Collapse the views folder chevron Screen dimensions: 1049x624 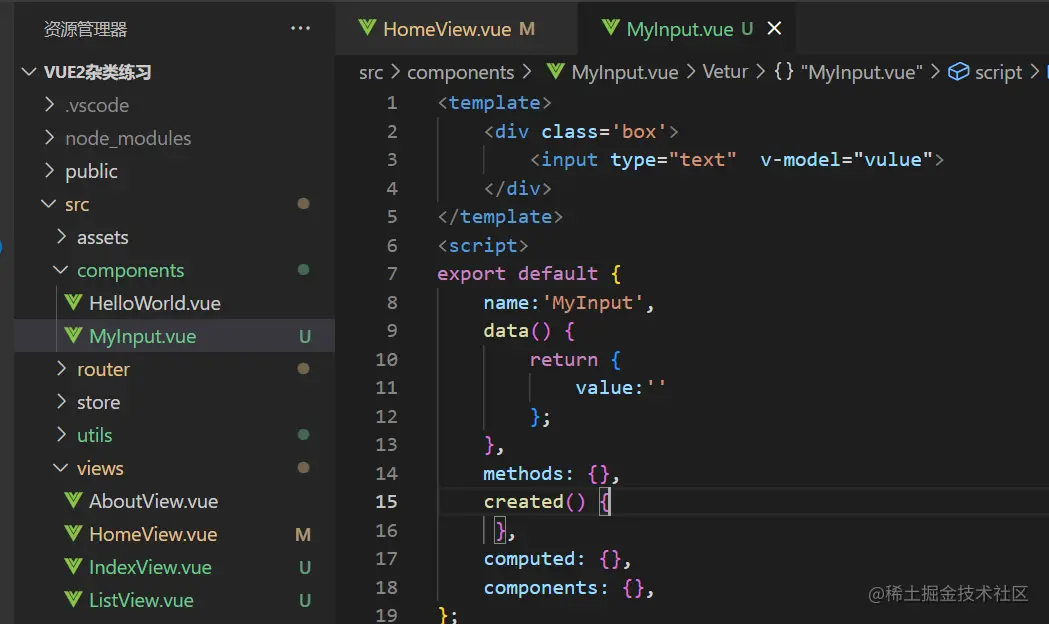click(60, 467)
